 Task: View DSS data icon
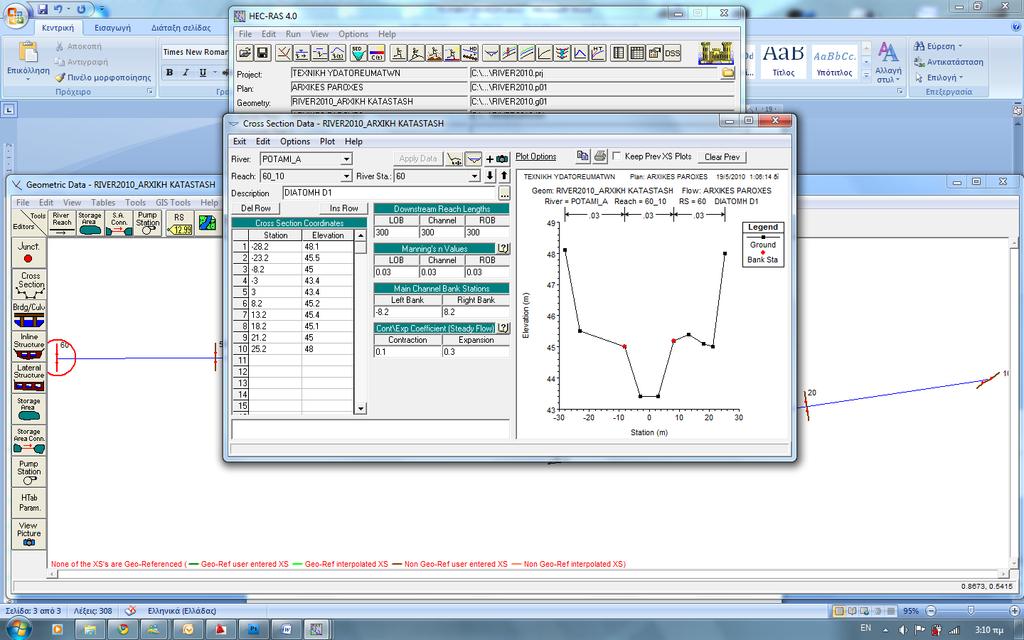[673, 53]
